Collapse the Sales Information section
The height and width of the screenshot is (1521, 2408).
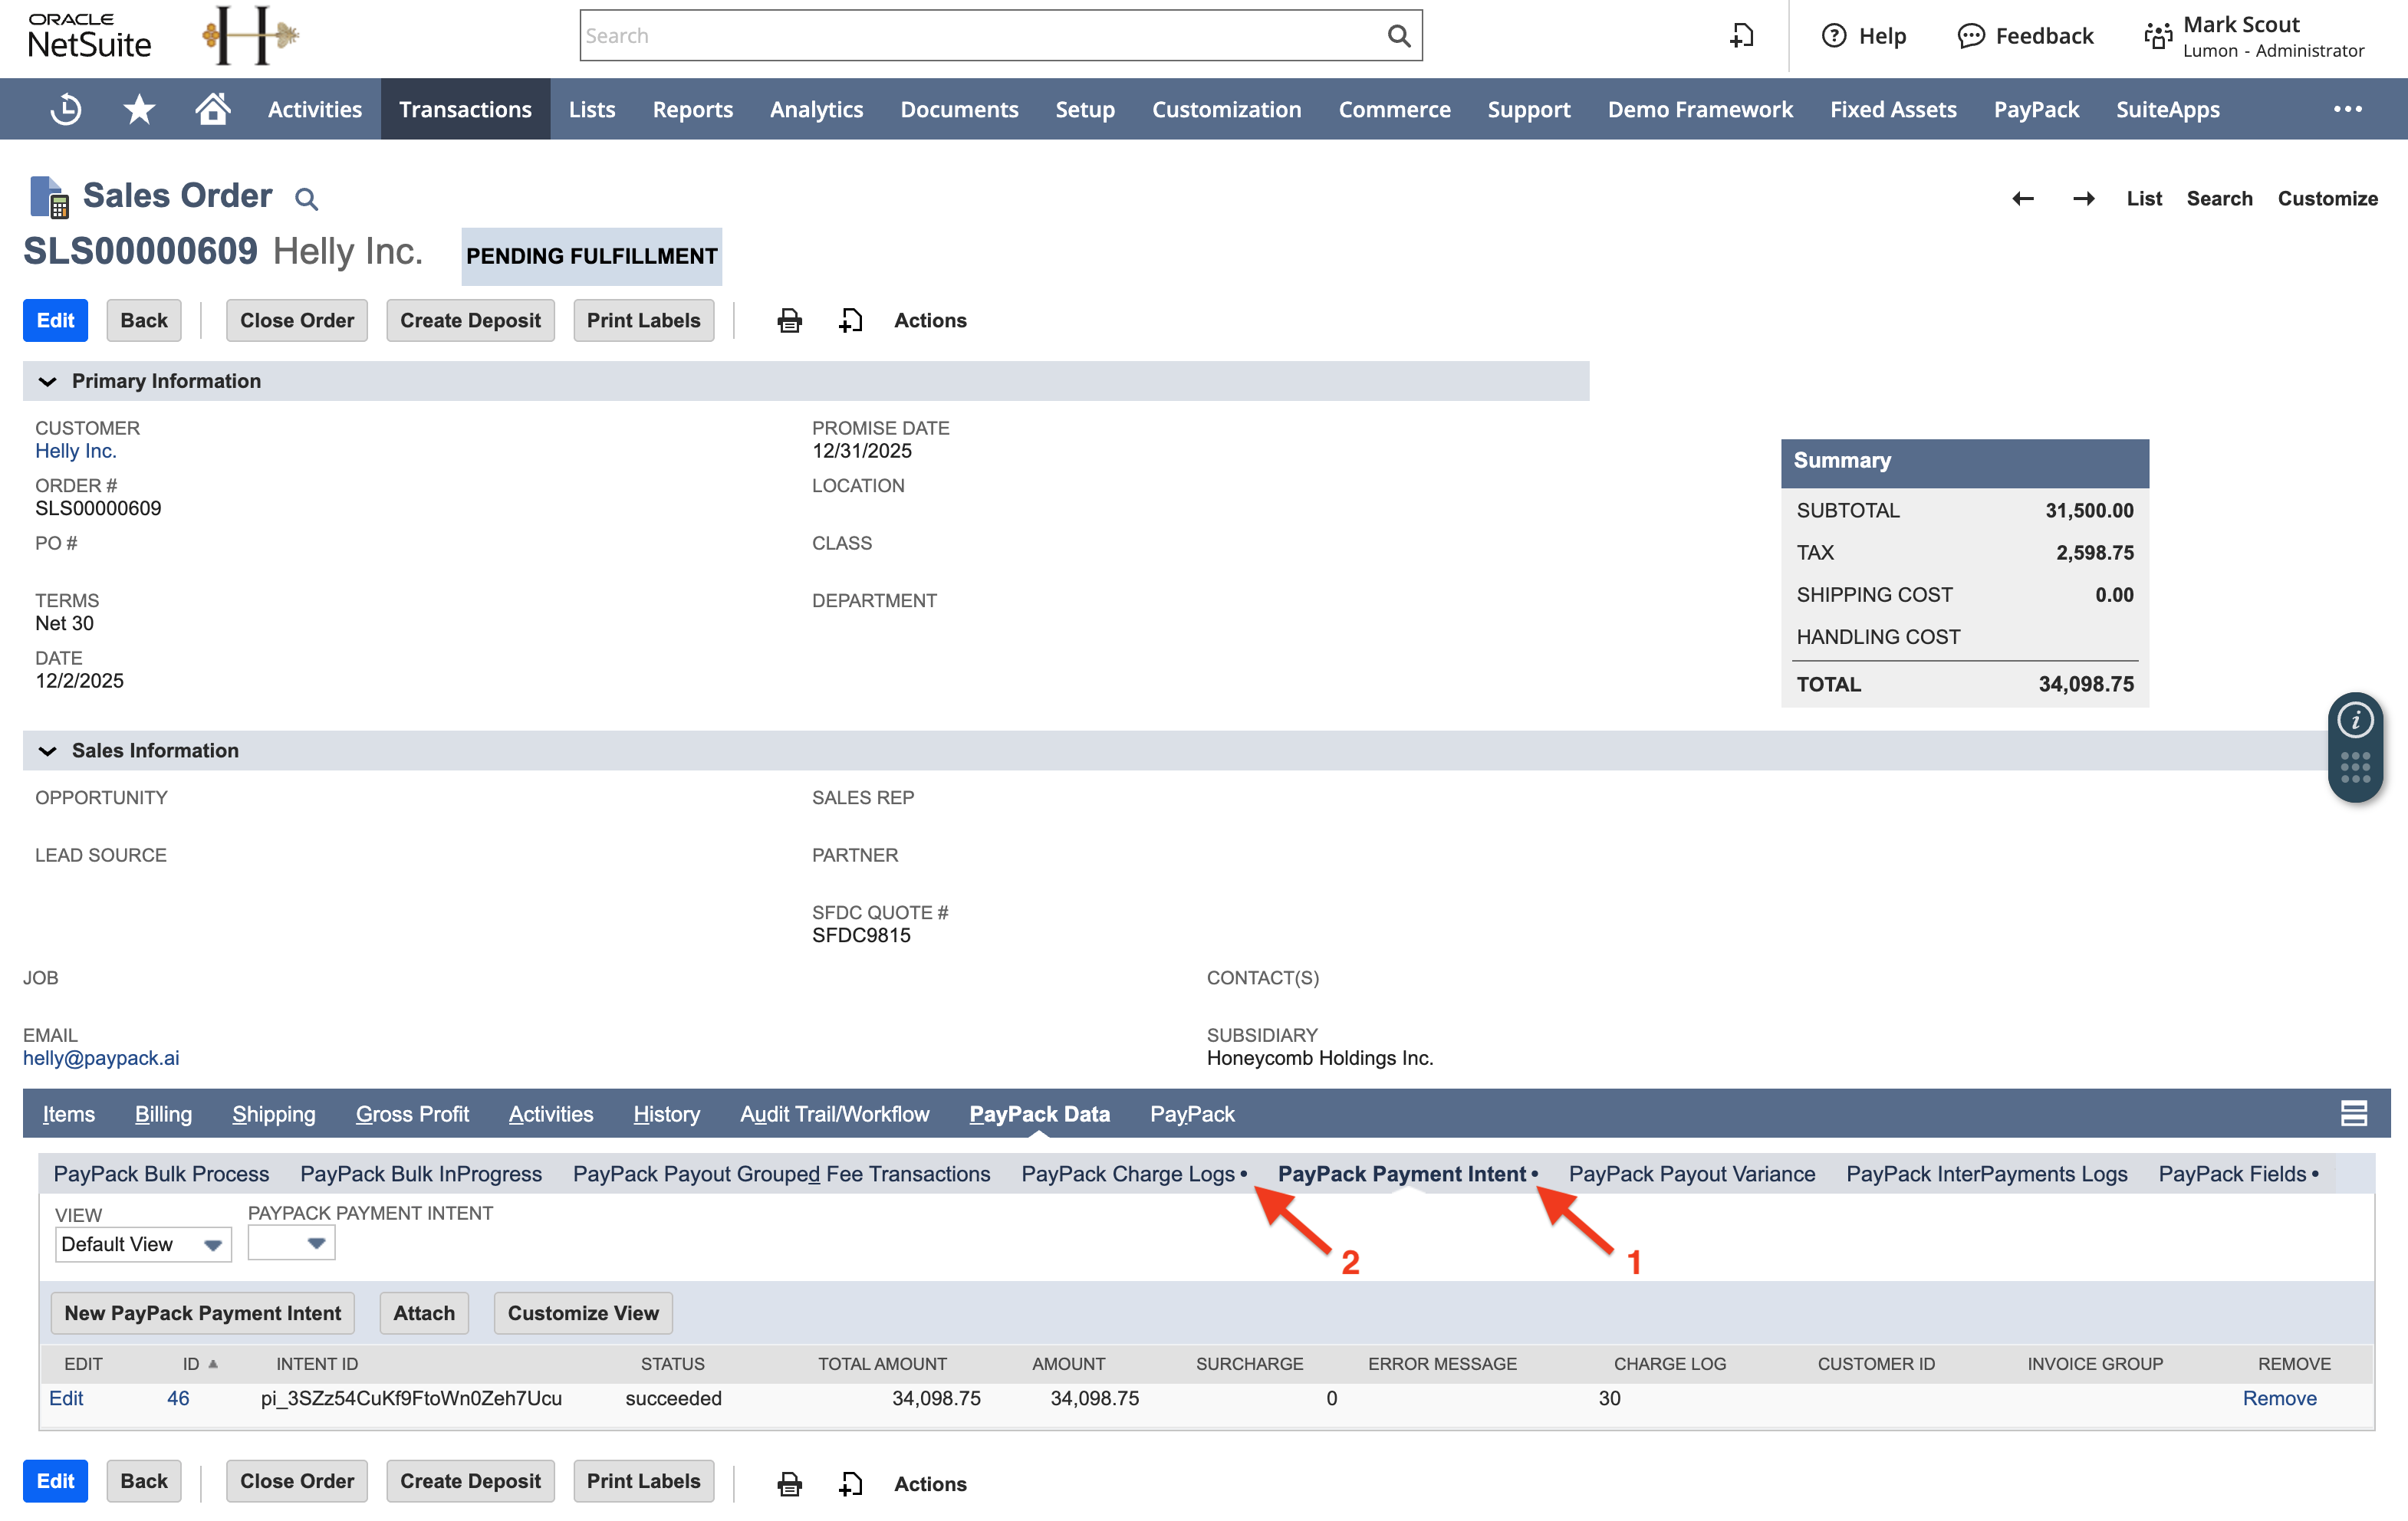pyautogui.click(x=47, y=751)
